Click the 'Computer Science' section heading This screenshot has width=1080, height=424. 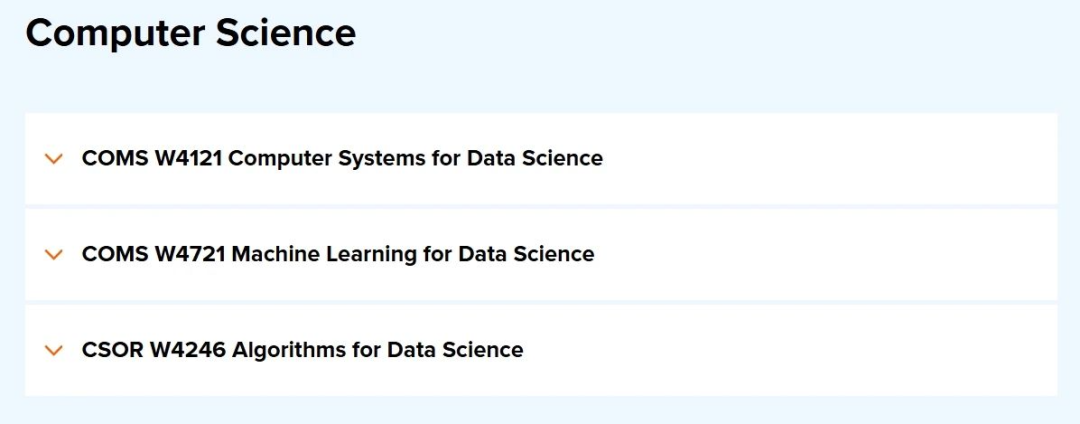click(190, 33)
